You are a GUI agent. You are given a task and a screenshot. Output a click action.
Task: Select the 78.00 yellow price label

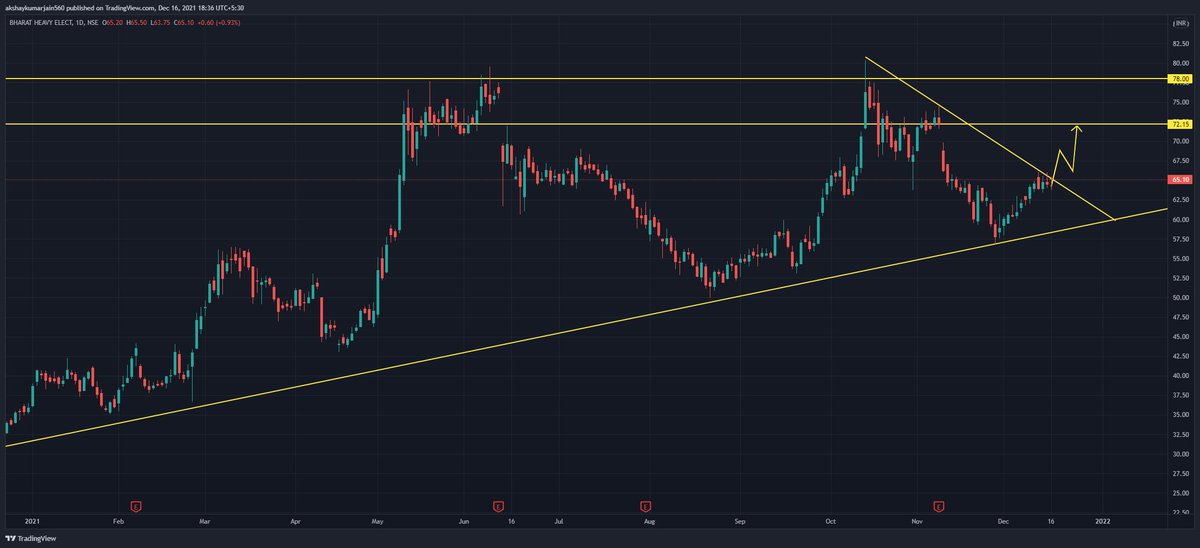click(1180, 78)
